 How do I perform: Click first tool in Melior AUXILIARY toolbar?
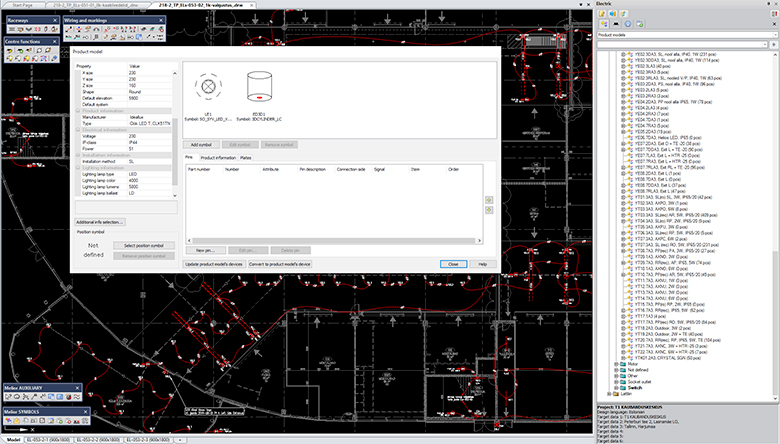click(8, 396)
